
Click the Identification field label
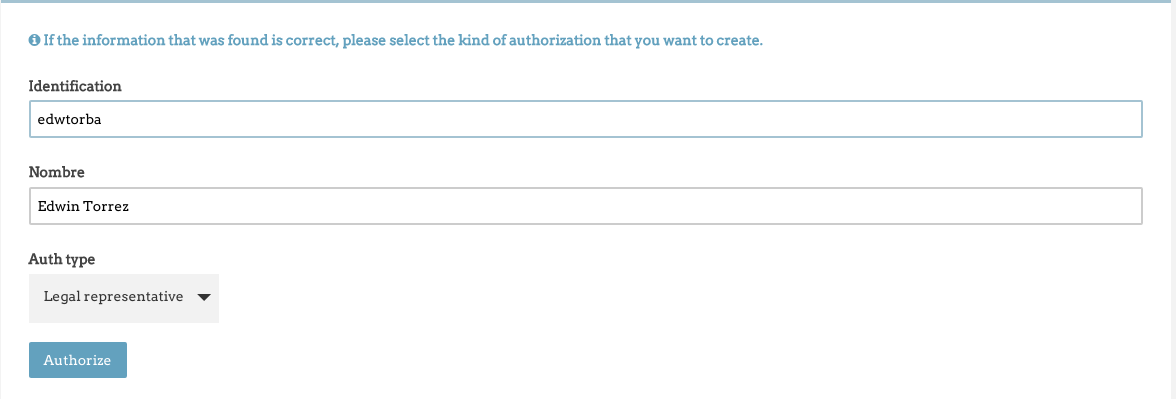[75, 86]
